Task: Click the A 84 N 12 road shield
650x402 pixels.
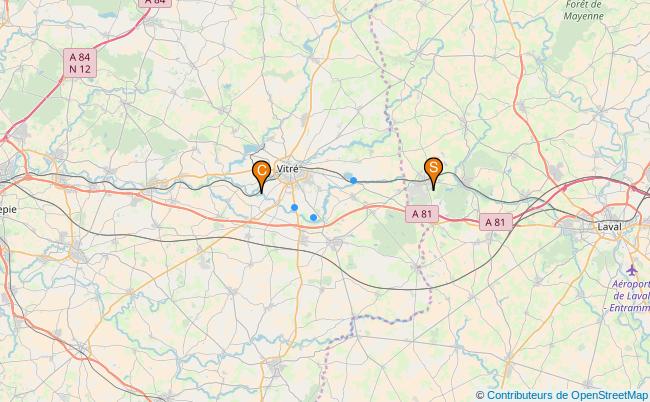Action: (x=80, y=63)
